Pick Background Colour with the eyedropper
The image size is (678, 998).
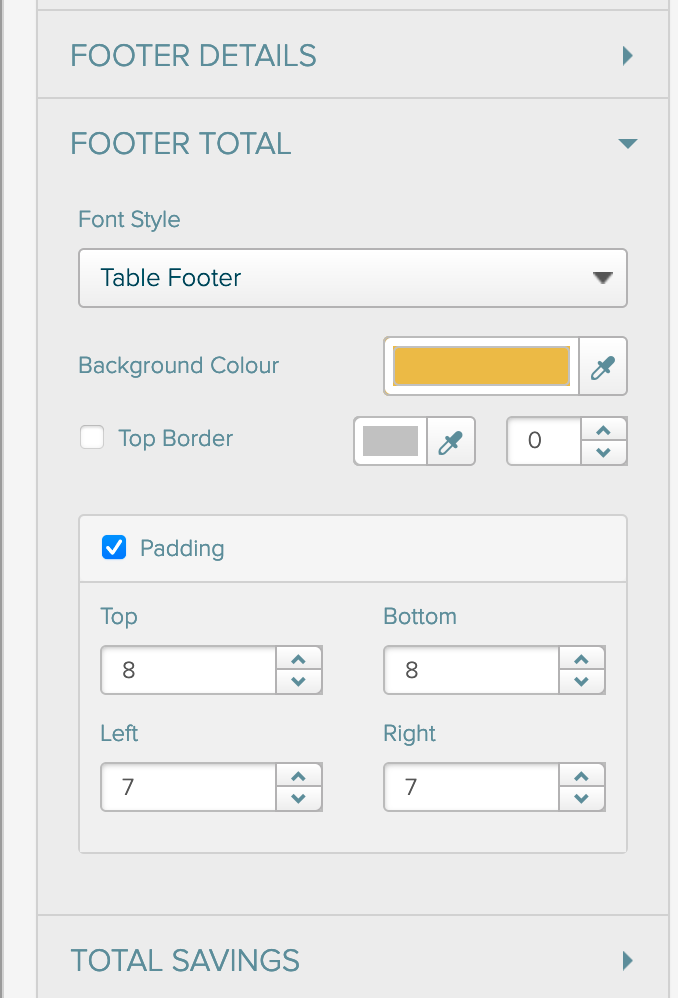pos(602,367)
